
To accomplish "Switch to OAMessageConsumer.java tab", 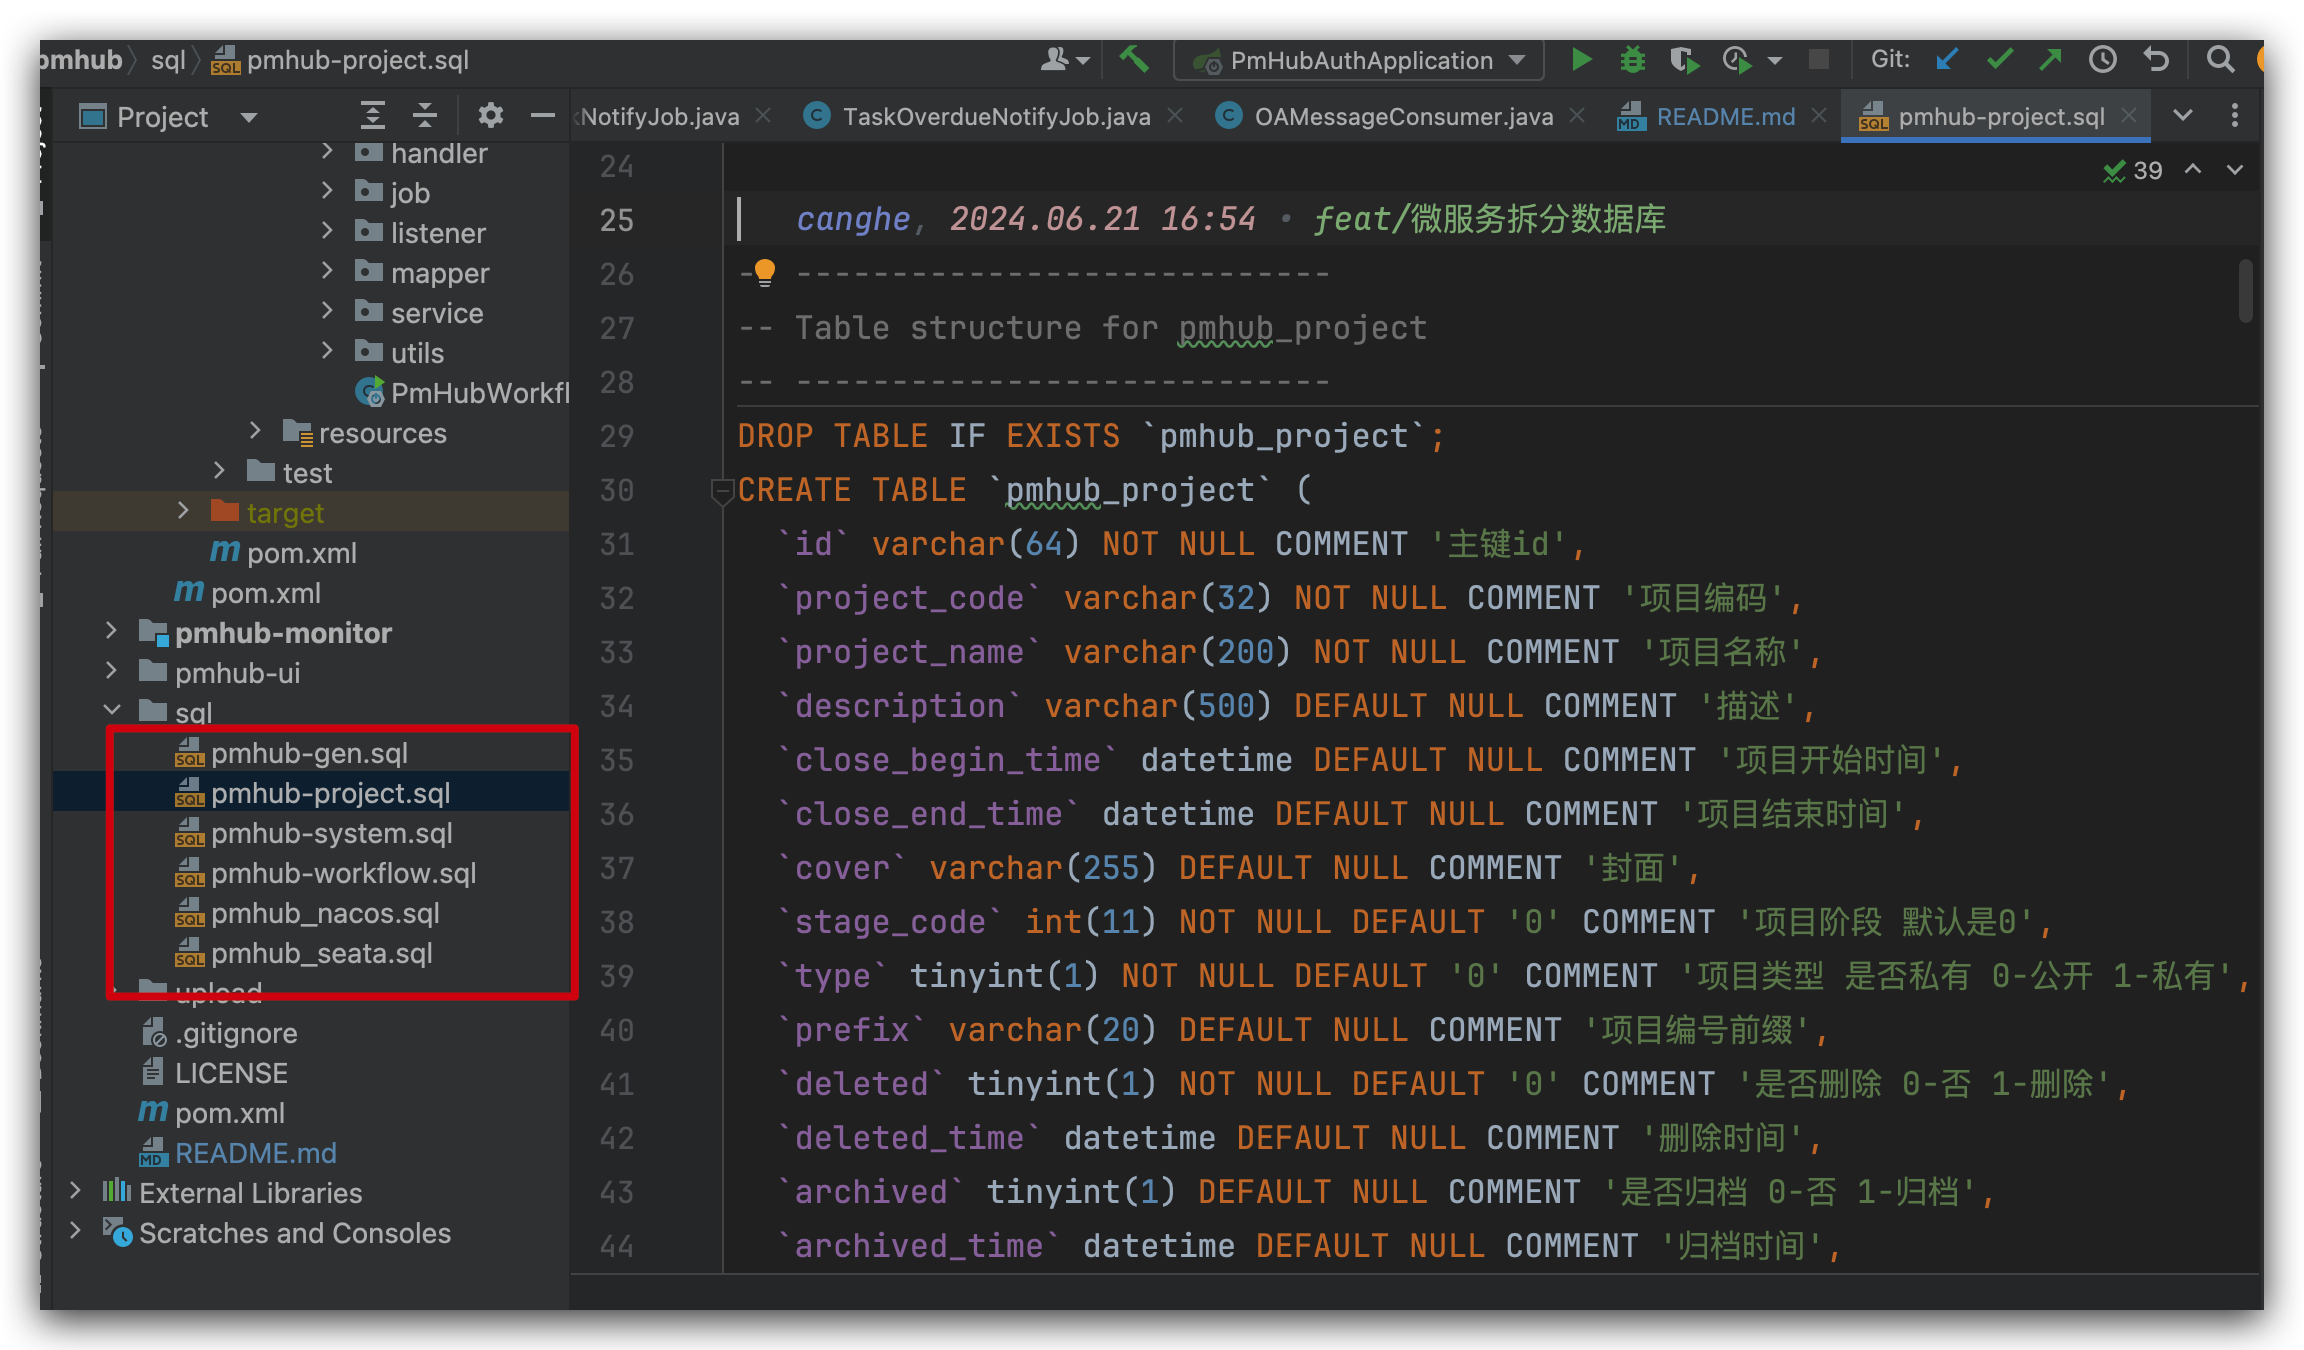I will pos(1402,117).
